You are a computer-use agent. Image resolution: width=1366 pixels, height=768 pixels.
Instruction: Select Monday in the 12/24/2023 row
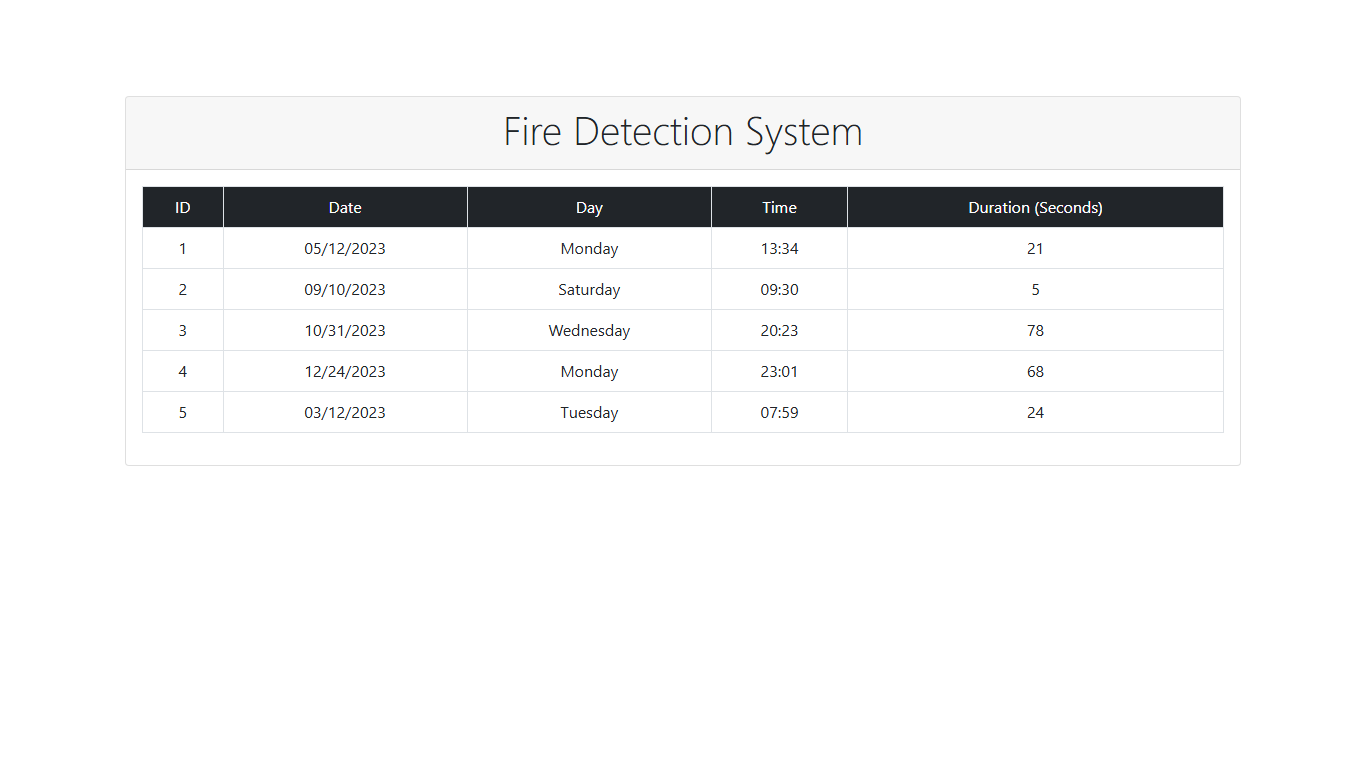tap(589, 371)
